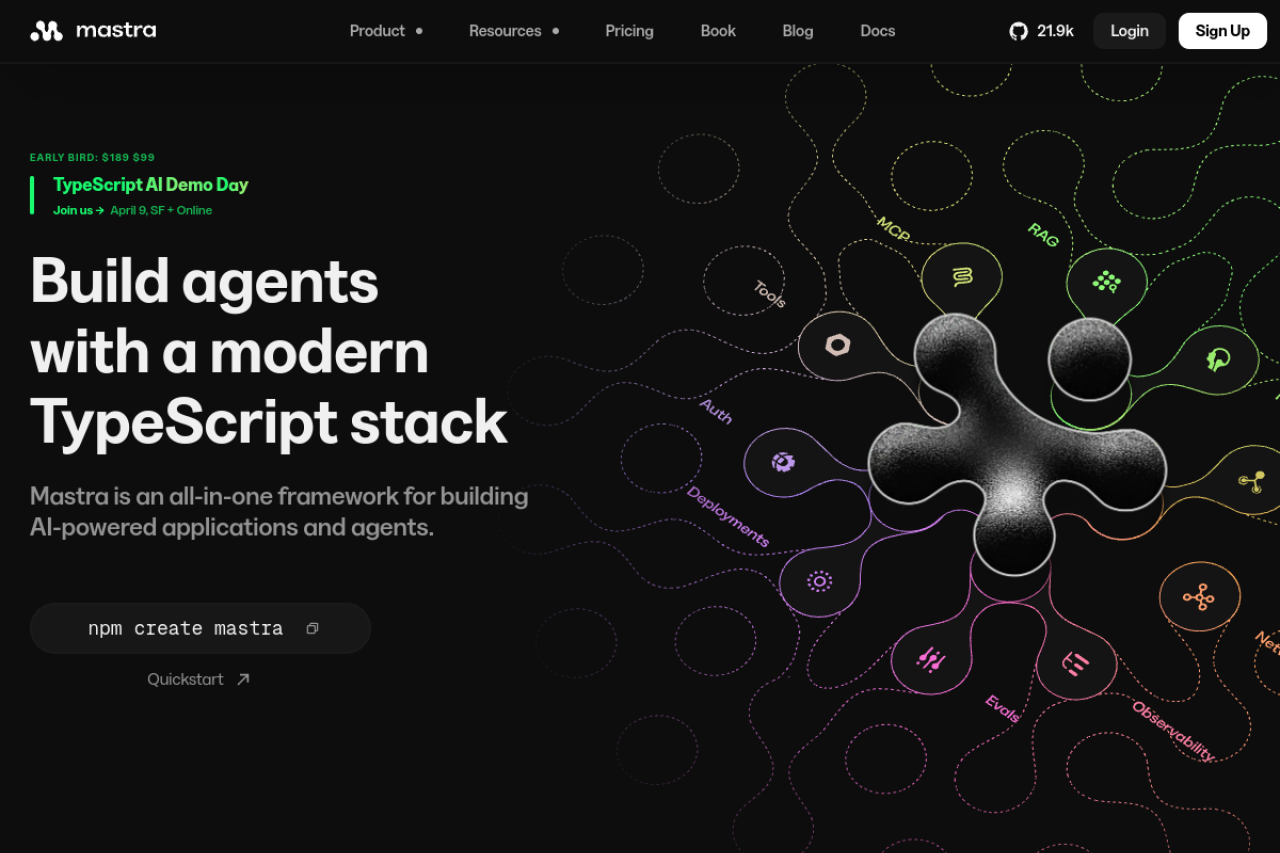Click the green dot-grid icon below RAG
Image resolution: width=1280 pixels, height=853 pixels.
1106,282
